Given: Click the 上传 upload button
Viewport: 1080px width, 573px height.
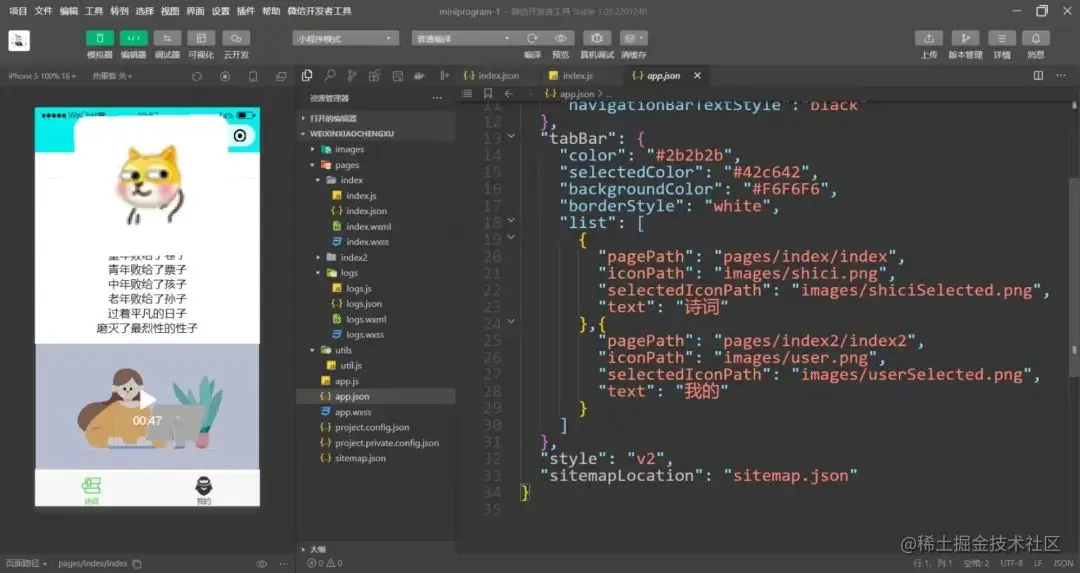Looking at the screenshot, I should [928, 39].
